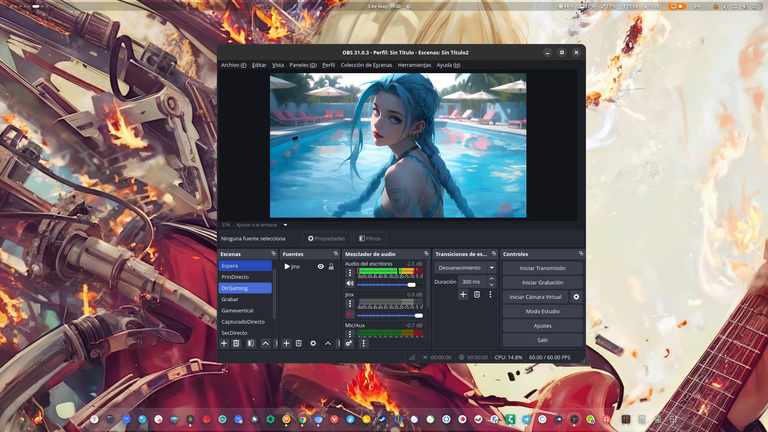Click the Filtros button
This screenshot has width=768, height=432.
(370, 239)
